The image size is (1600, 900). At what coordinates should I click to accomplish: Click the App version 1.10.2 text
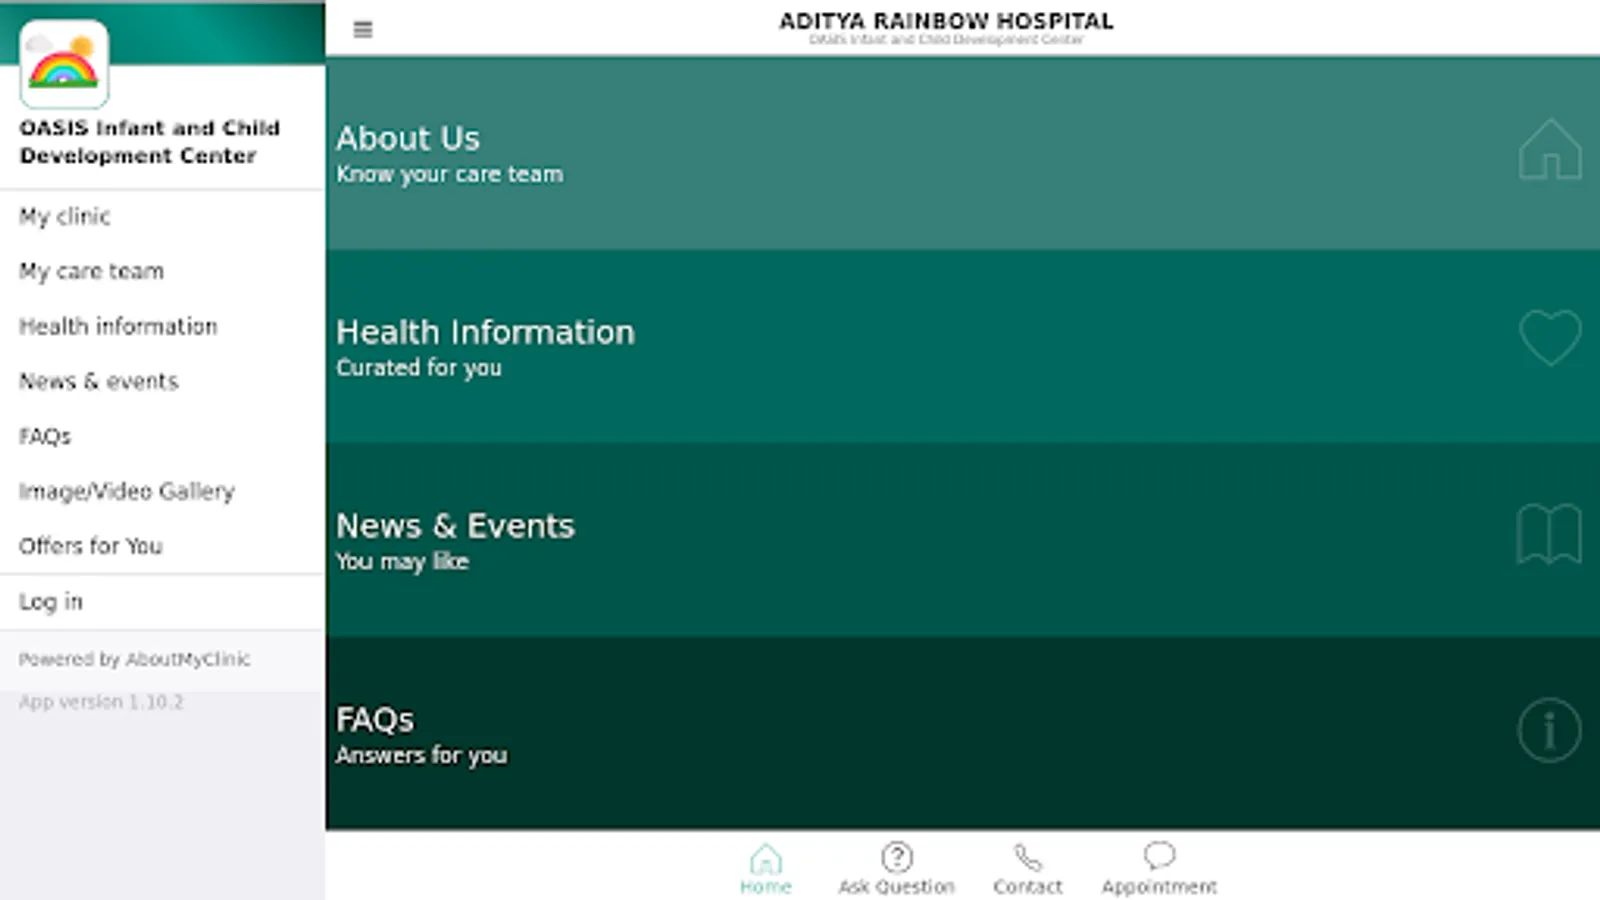coord(101,702)
